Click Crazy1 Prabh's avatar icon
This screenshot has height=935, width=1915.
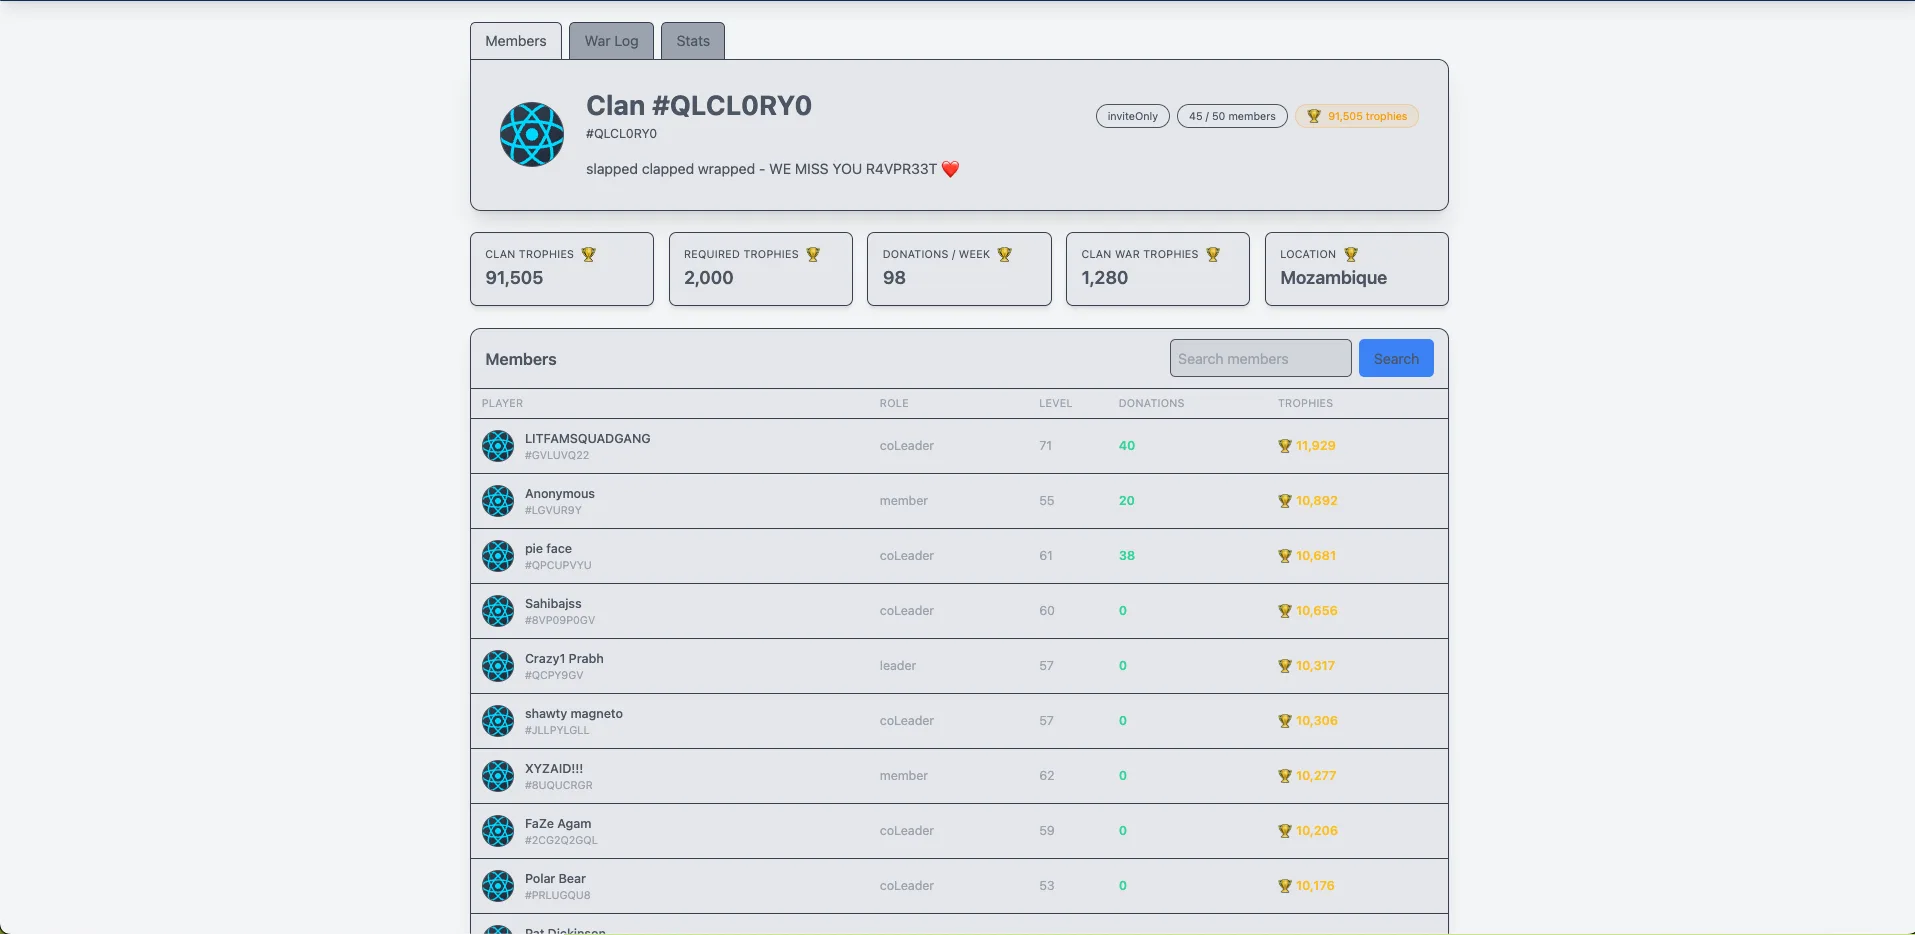click(x=498, y=666)
